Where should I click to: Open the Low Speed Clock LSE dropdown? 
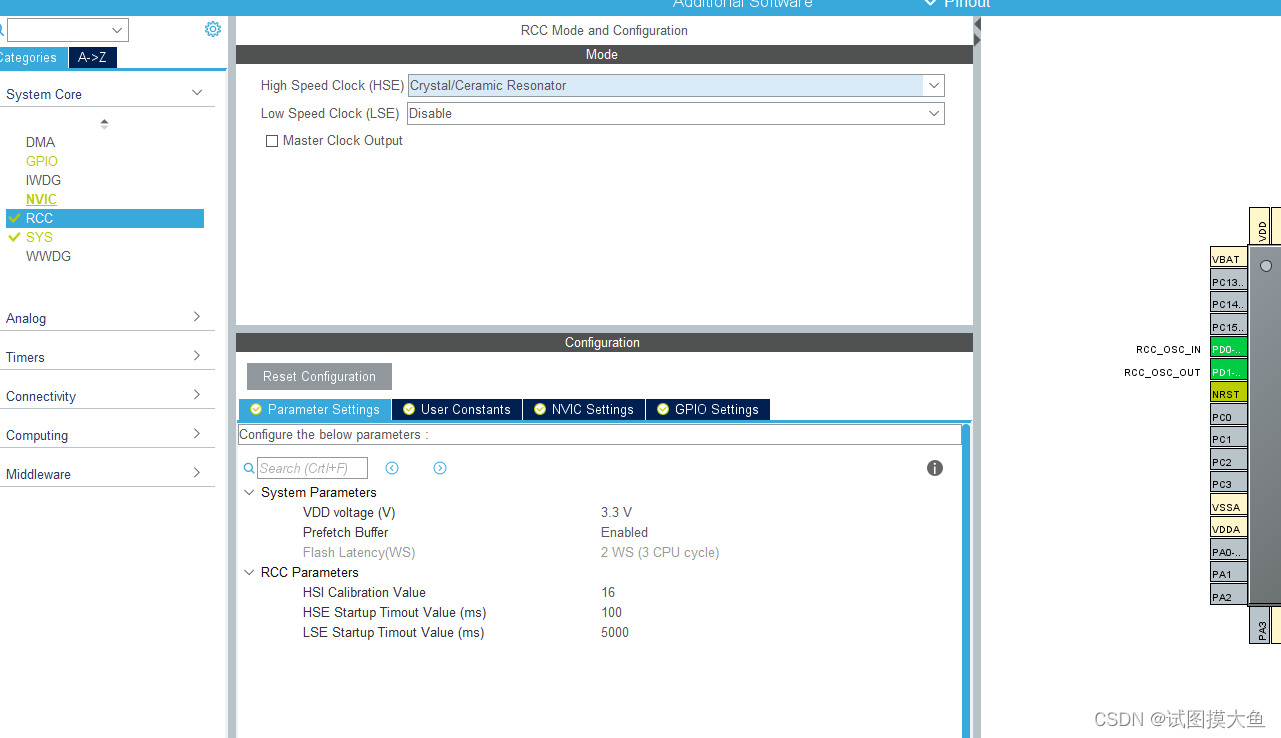[x=932, y=113]
